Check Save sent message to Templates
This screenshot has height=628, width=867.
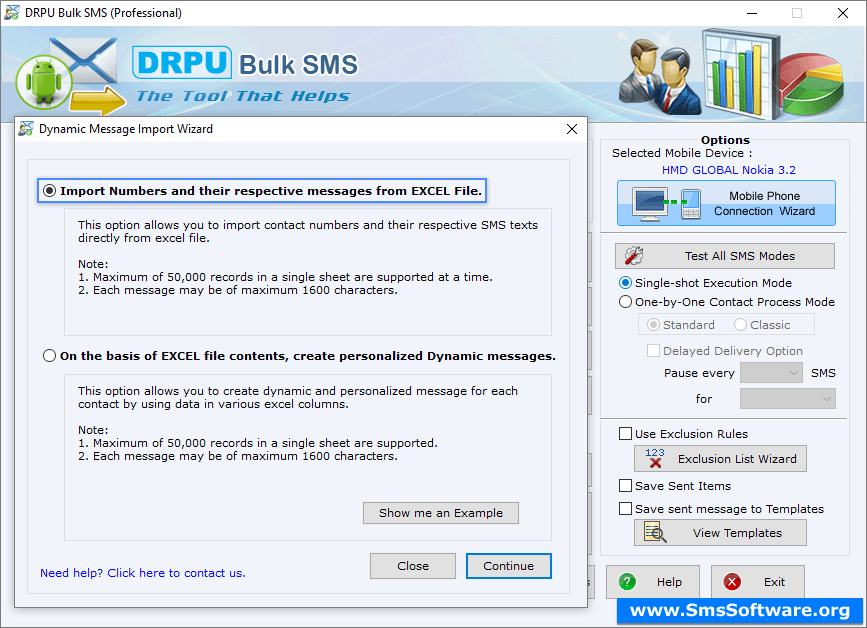pos(625,509)
